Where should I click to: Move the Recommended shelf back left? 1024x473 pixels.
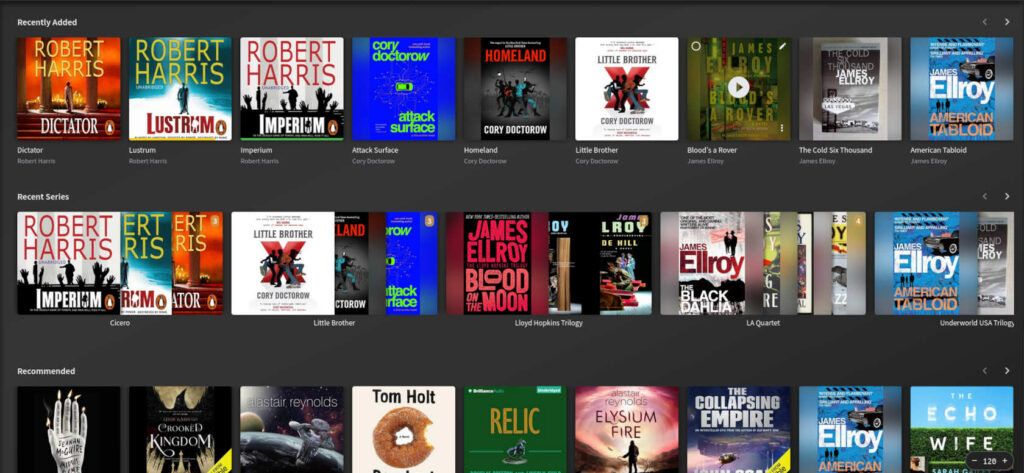click(x=985, y=371)
